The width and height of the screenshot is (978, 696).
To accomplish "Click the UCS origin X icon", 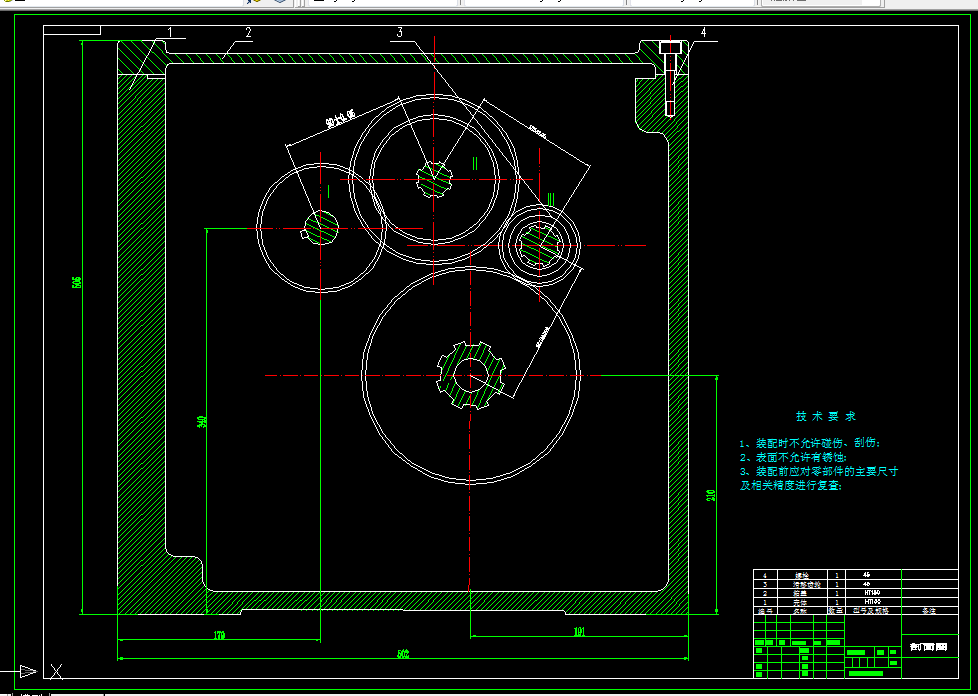I will (x=56, y=672).
